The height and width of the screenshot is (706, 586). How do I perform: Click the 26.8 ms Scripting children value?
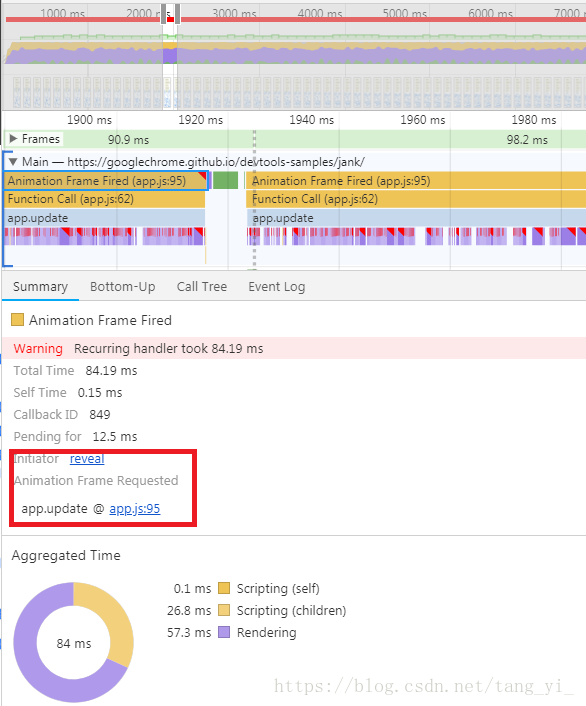pos(189,610)
